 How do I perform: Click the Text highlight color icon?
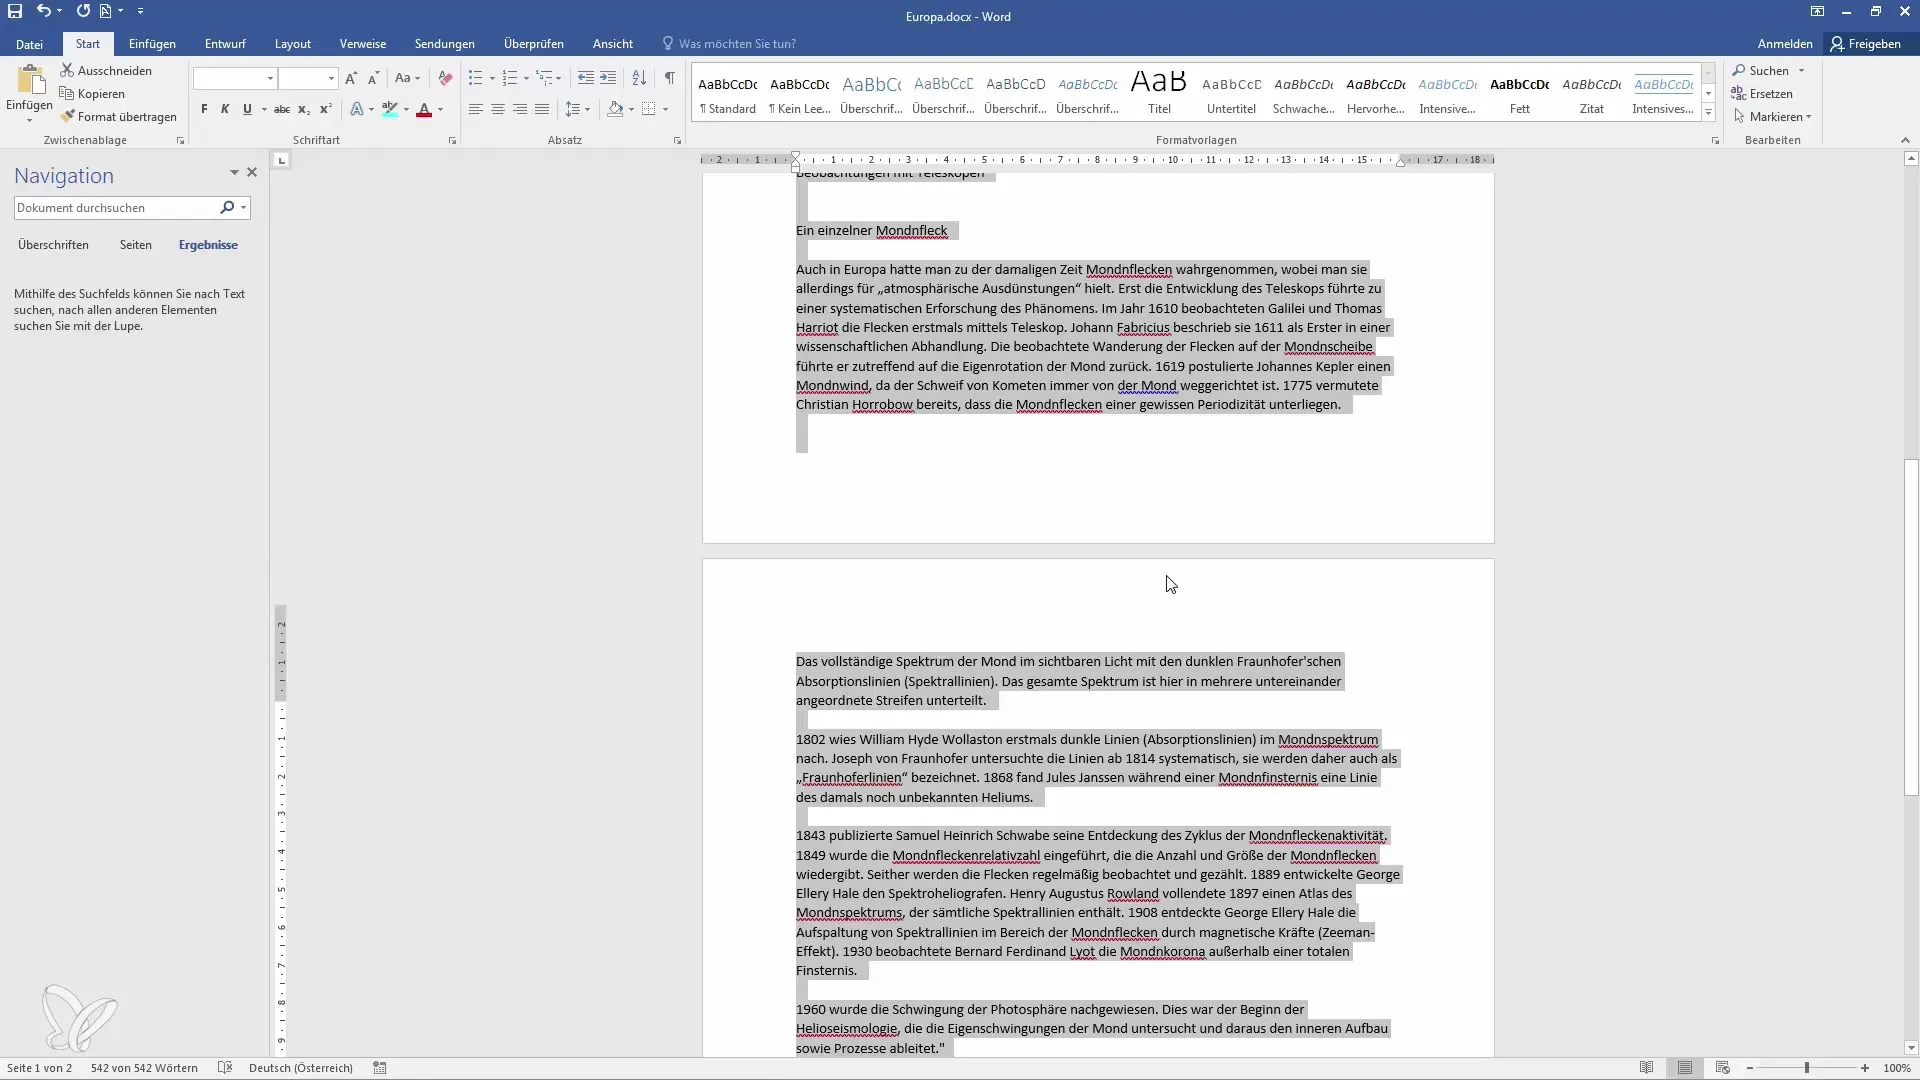click(x=389, y=108)
